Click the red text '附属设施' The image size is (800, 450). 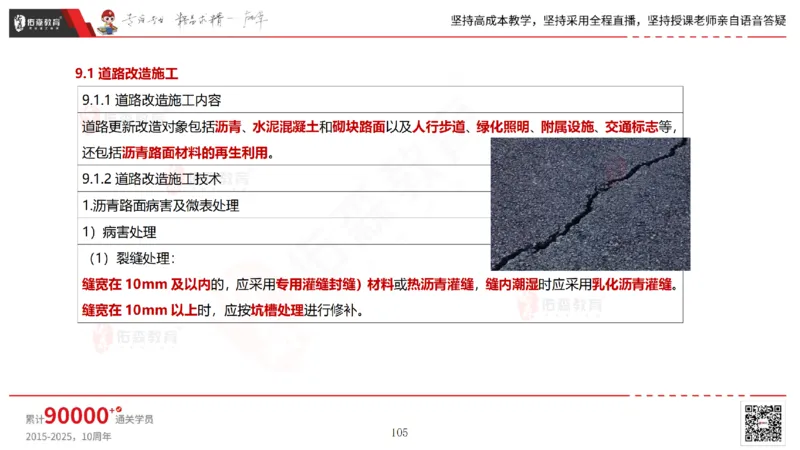pyautogui.click(x=567, y=127)
